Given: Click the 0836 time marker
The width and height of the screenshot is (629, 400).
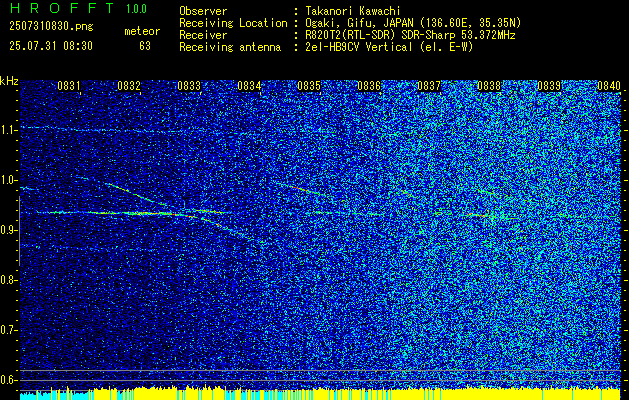Looking at the screenshot, I should 369,85.
